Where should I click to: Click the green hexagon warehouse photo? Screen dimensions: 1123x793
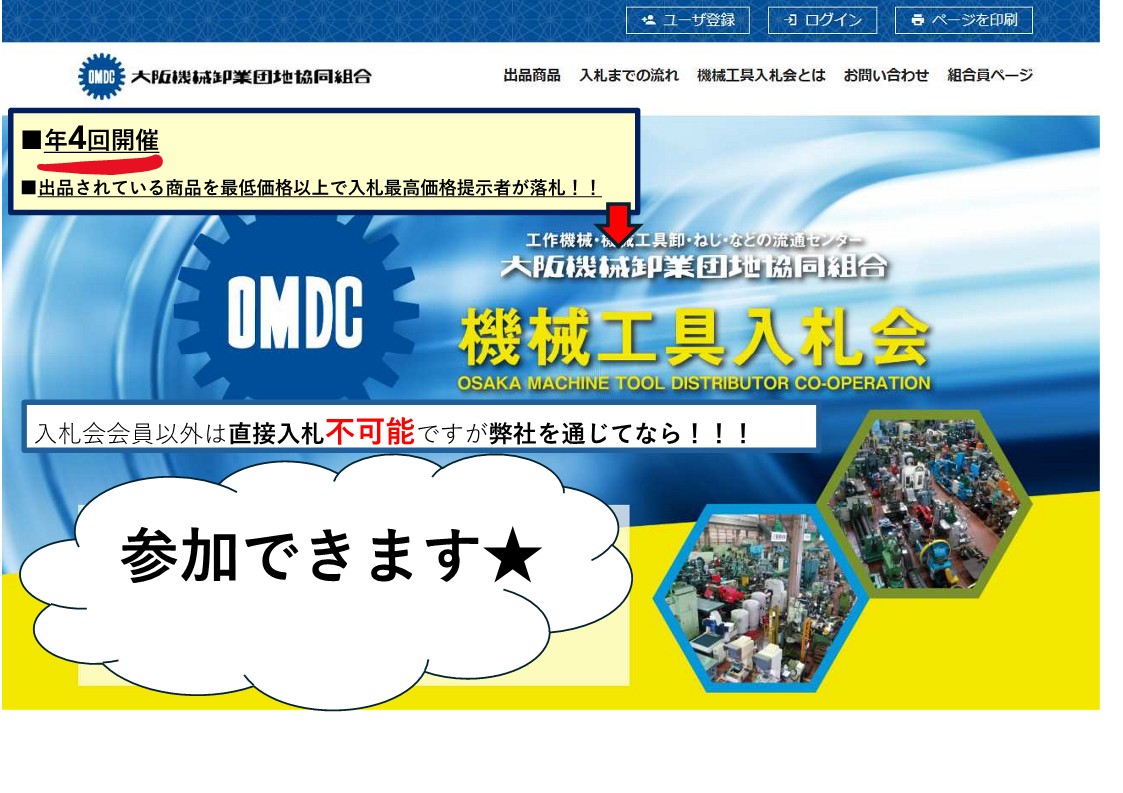pos(924,504)
